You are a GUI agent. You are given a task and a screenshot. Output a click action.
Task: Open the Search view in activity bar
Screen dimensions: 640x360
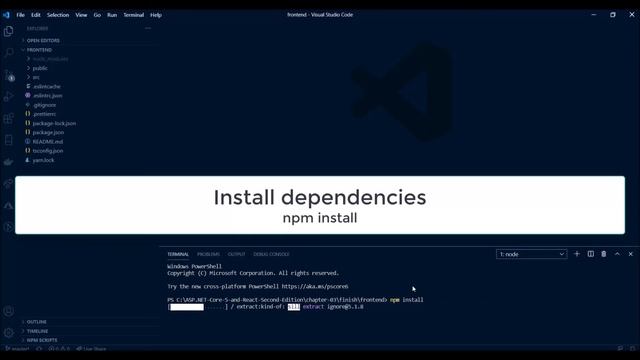(x=9, y=53)
